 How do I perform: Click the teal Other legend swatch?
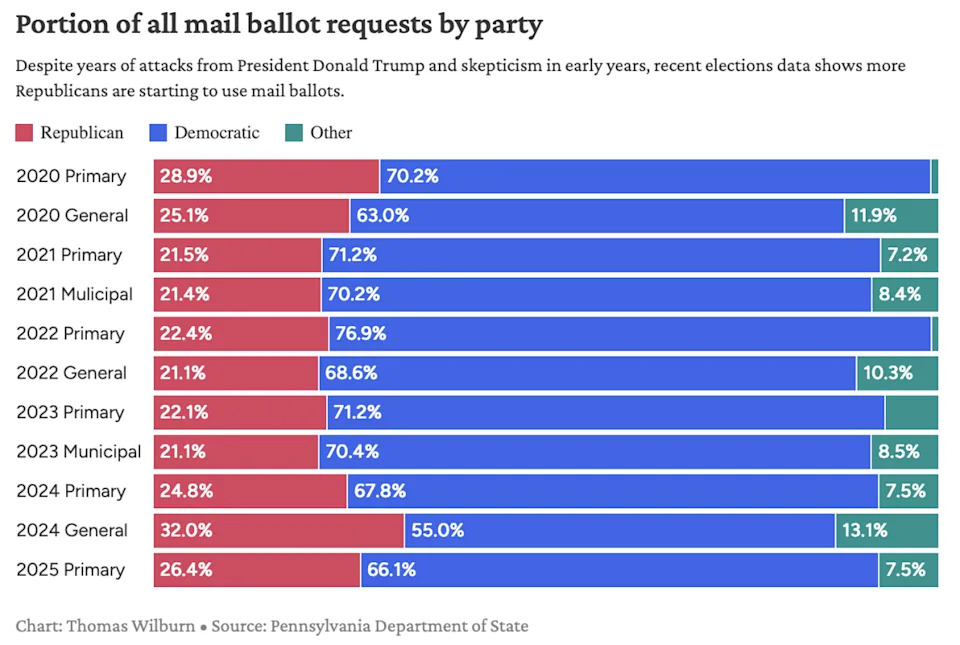tap(293, 133)
